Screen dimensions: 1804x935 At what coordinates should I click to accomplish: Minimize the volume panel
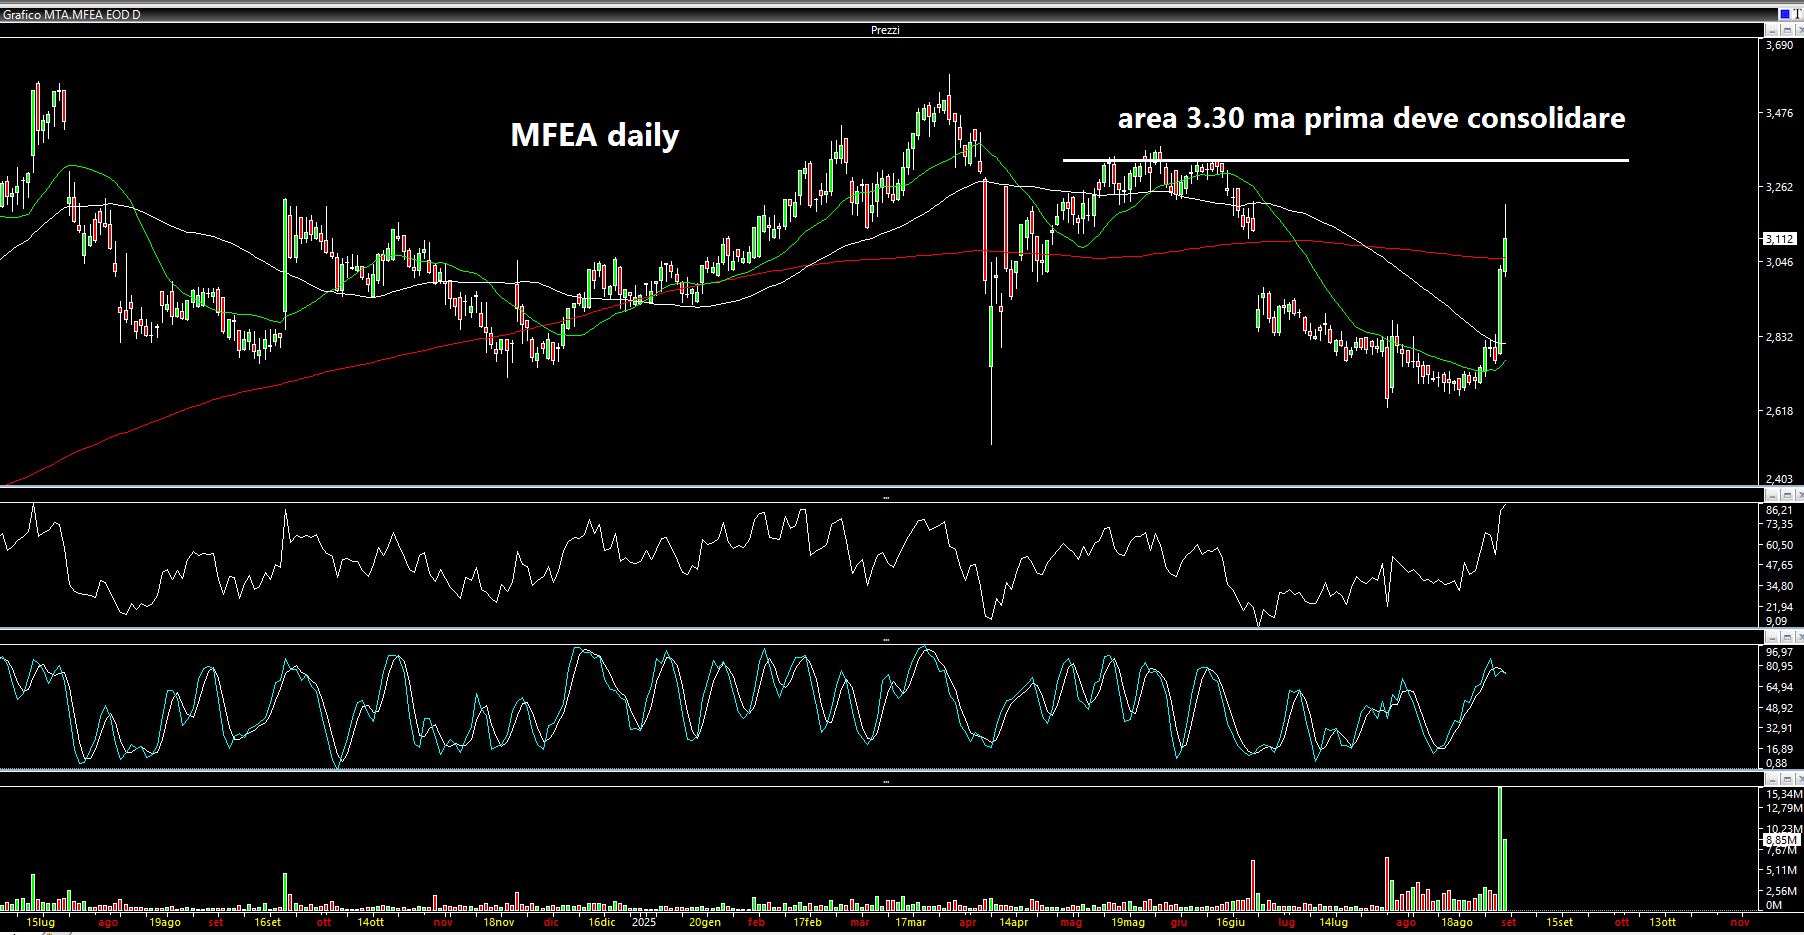[x=1771, y=779]
